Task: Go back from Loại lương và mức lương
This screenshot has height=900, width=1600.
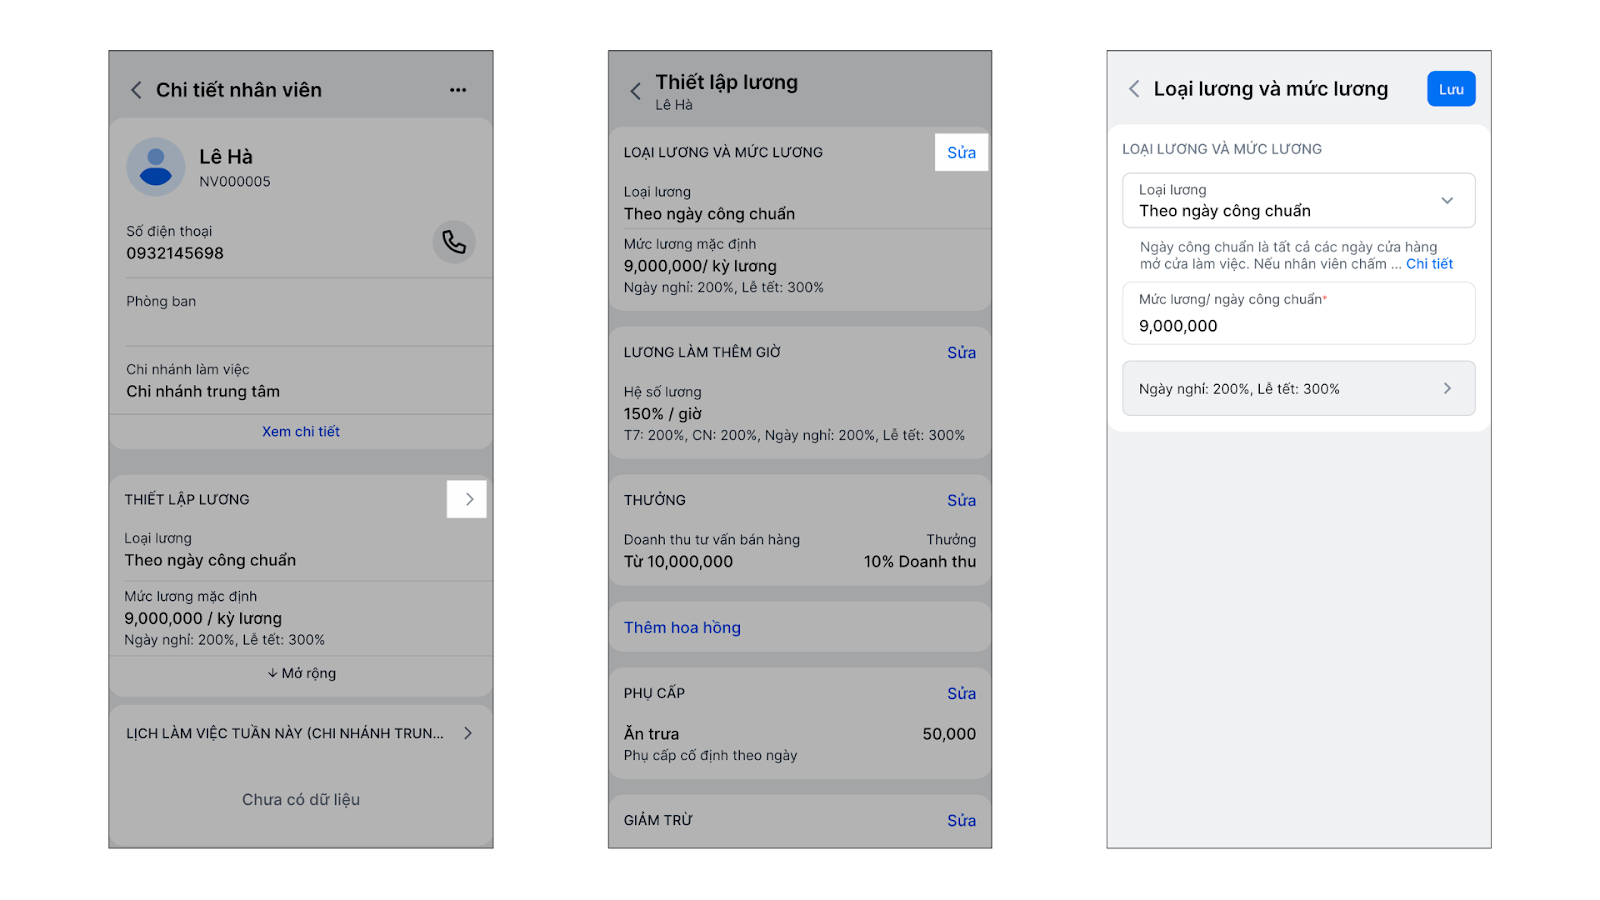Action: (1134, 89)
